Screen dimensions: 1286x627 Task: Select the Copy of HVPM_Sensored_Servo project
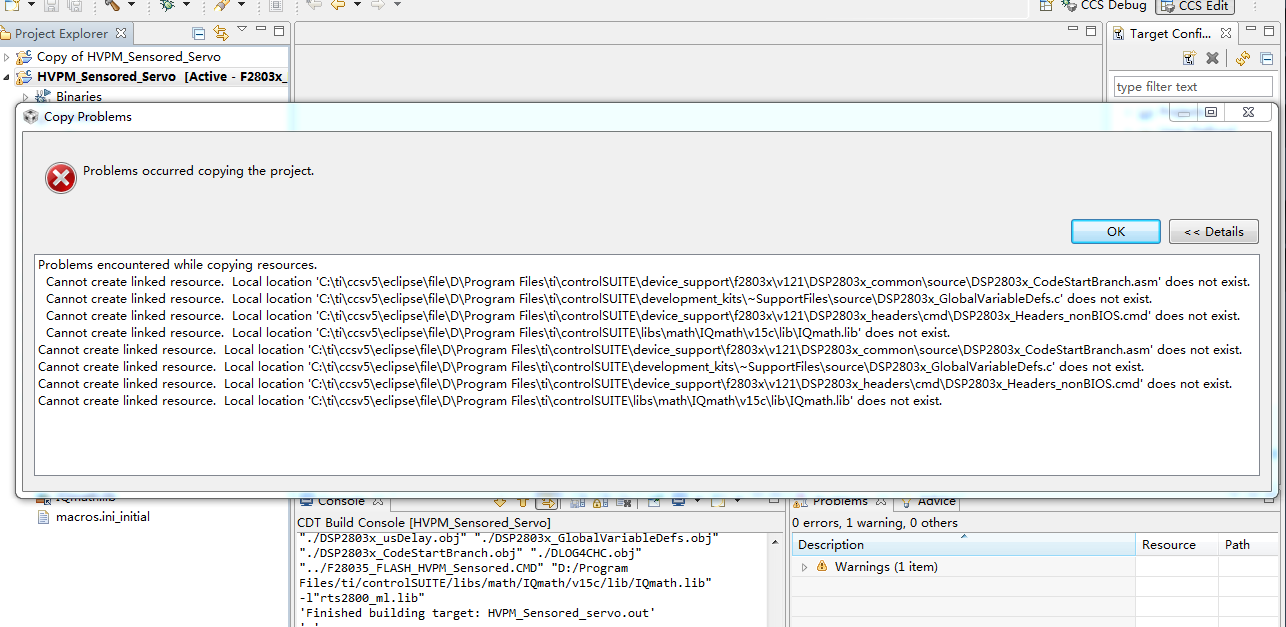tap(128, 57)
